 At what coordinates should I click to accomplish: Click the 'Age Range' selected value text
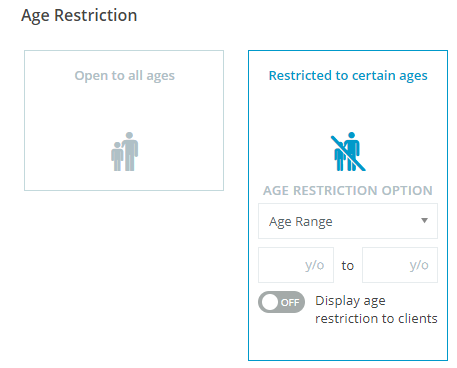point(301,222)
